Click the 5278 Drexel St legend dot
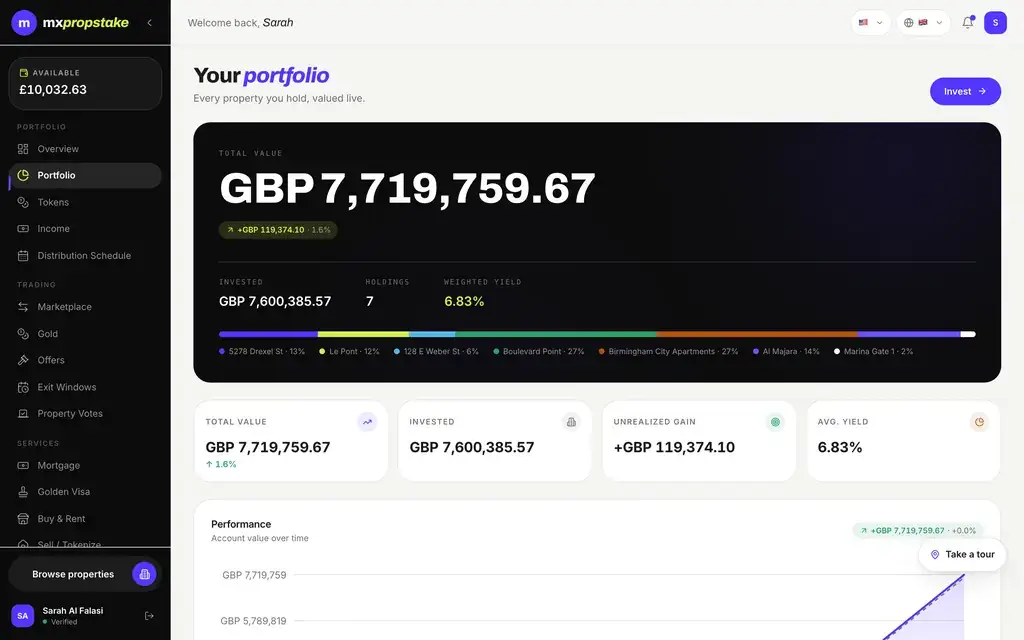The image size is (1024, 640). (x=222, y=351)
